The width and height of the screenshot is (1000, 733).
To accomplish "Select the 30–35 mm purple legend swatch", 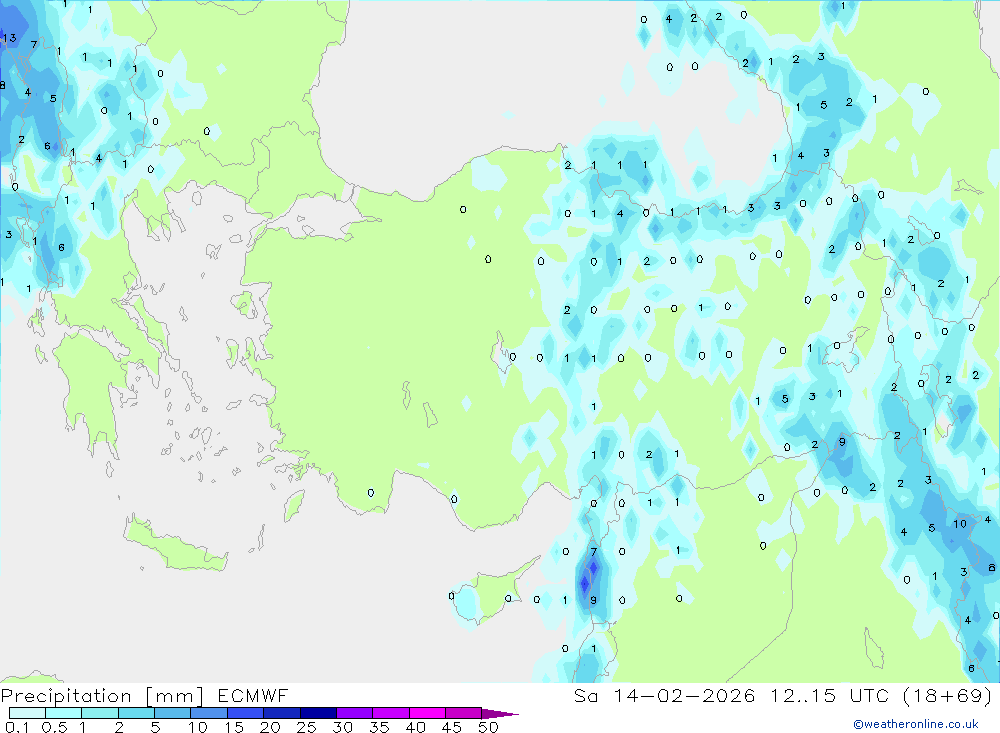I will (355, 713).
